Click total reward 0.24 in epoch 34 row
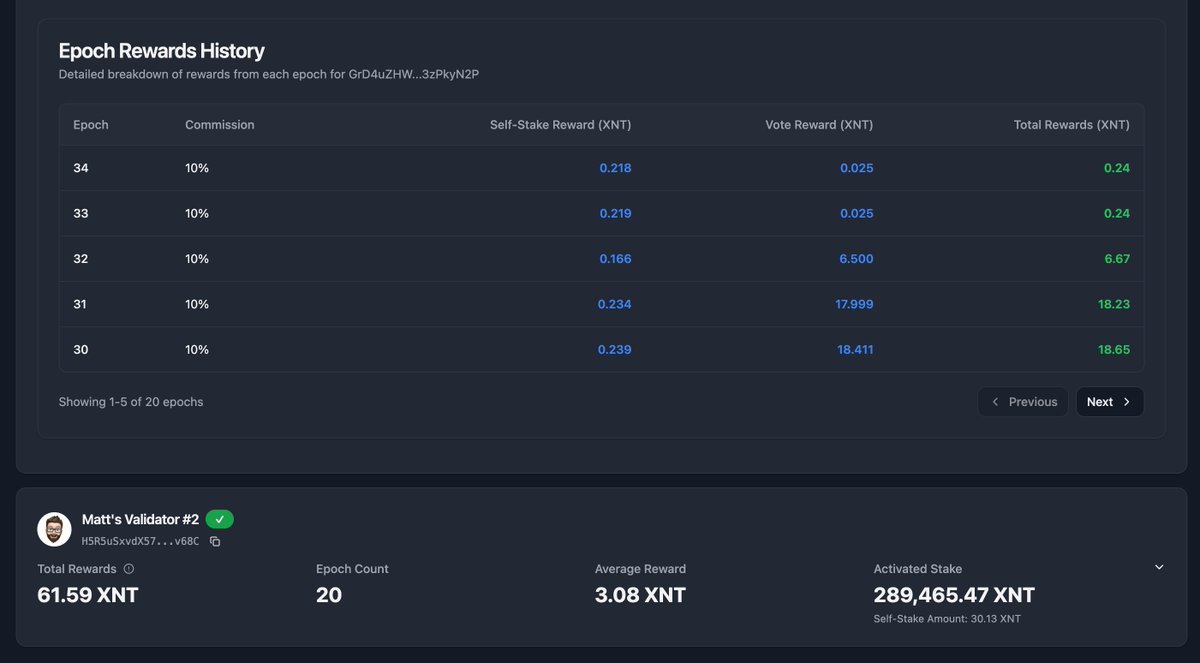The image size is (1200, 663). click(1117, 168)
